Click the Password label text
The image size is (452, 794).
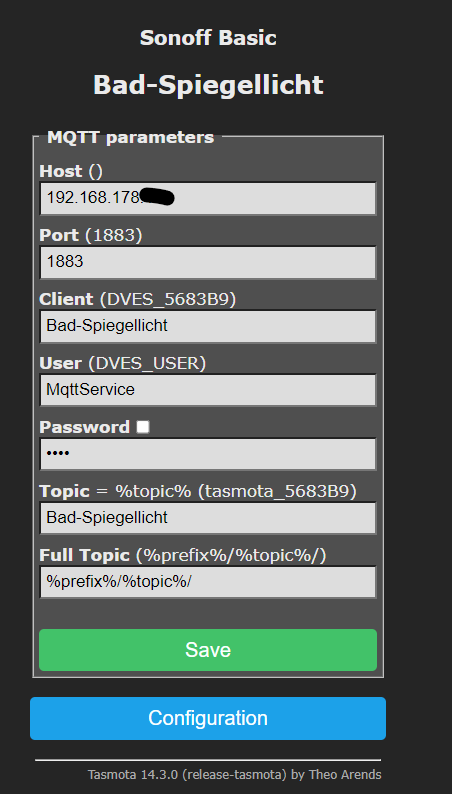click(85, 427)
